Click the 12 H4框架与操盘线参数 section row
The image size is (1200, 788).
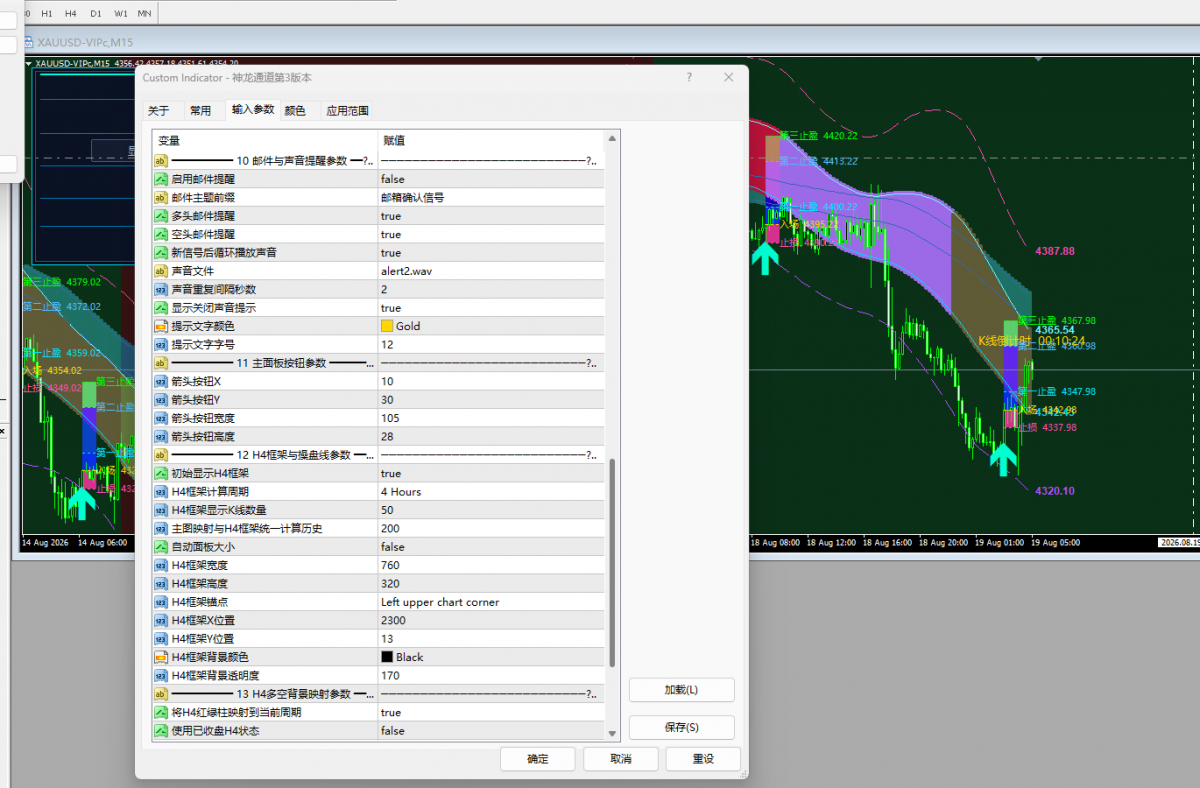378,455
